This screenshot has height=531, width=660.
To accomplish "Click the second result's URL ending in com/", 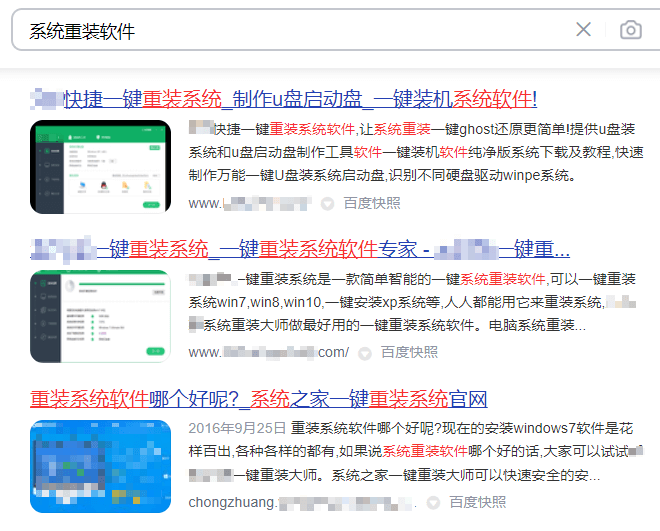I will coord(269,352).
